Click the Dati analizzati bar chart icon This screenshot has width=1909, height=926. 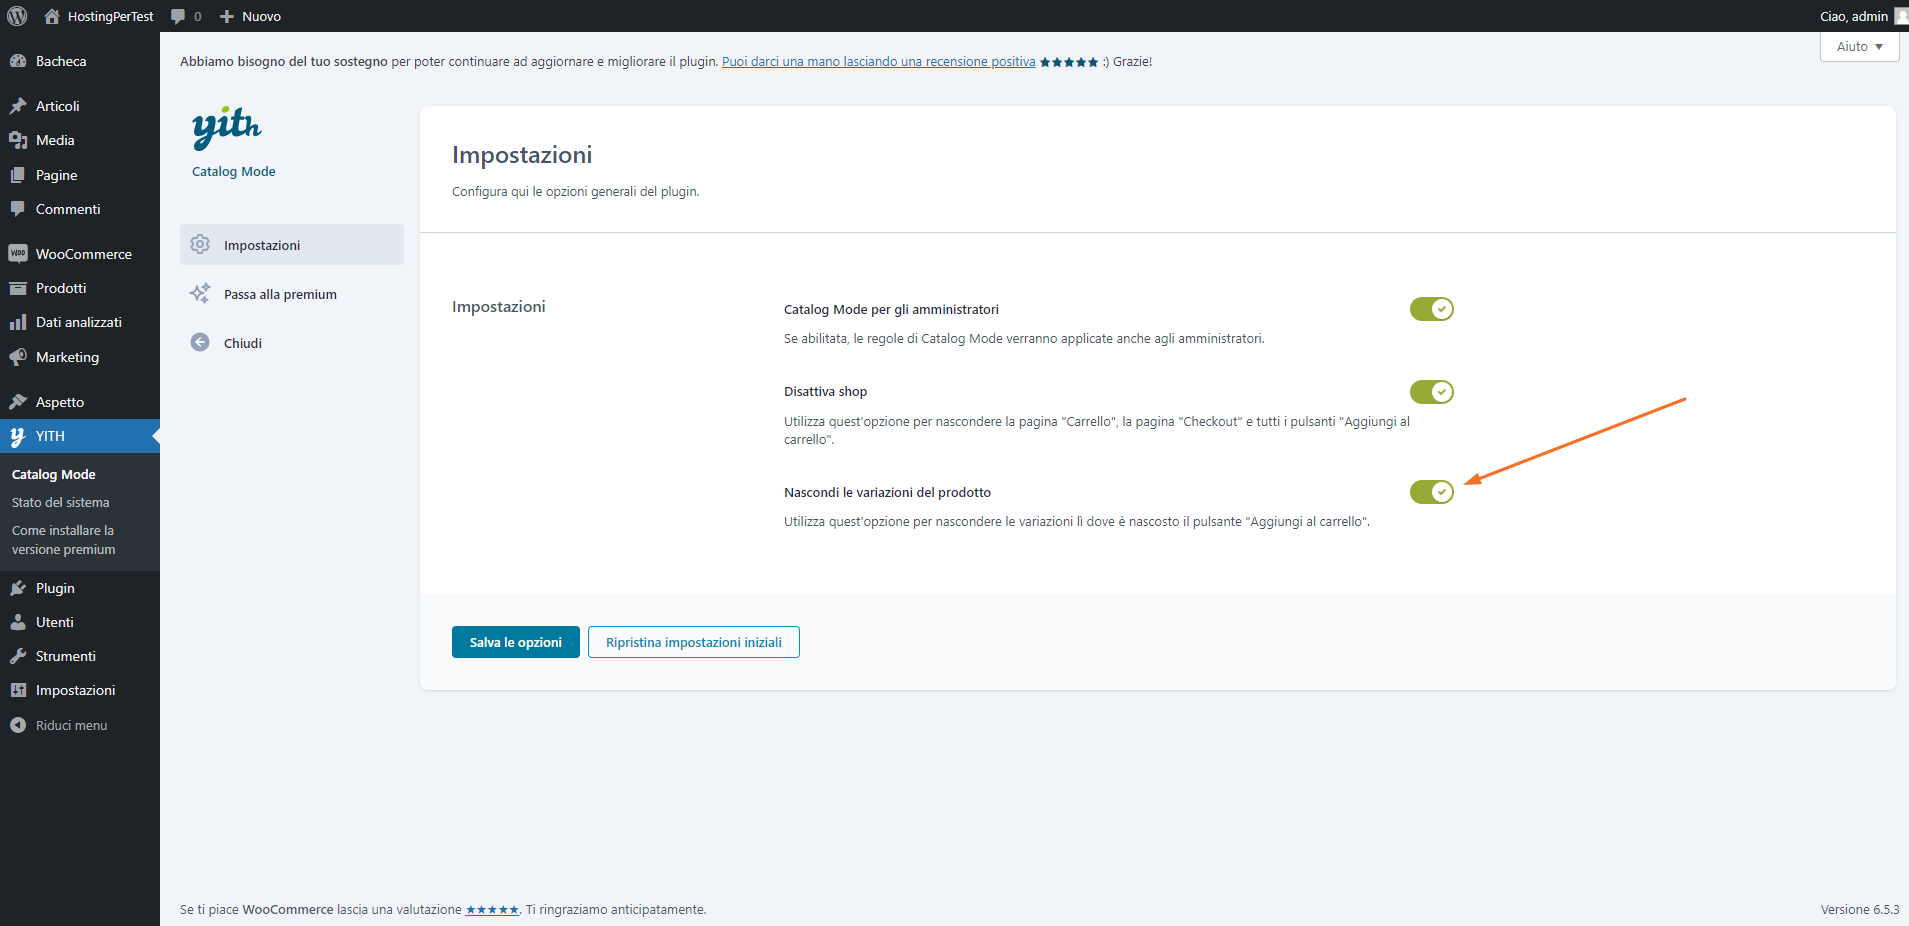click(18, 322)
